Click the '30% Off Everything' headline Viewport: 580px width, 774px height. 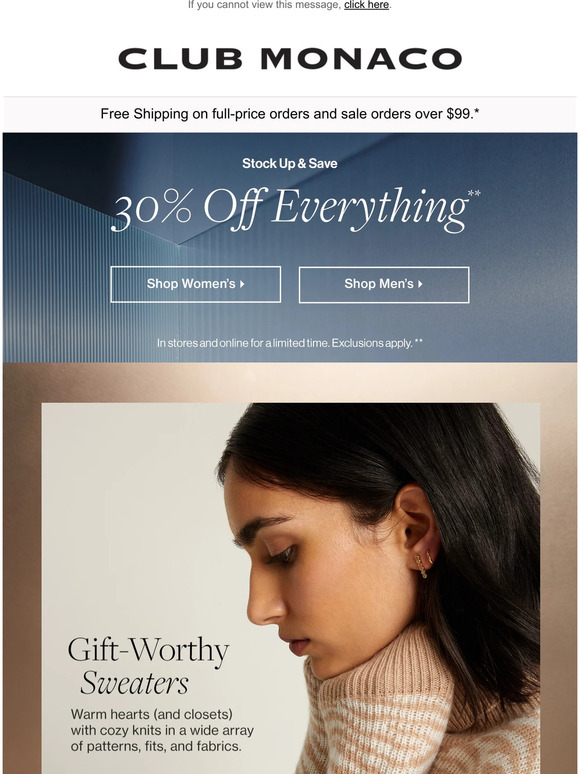point(290,208)
